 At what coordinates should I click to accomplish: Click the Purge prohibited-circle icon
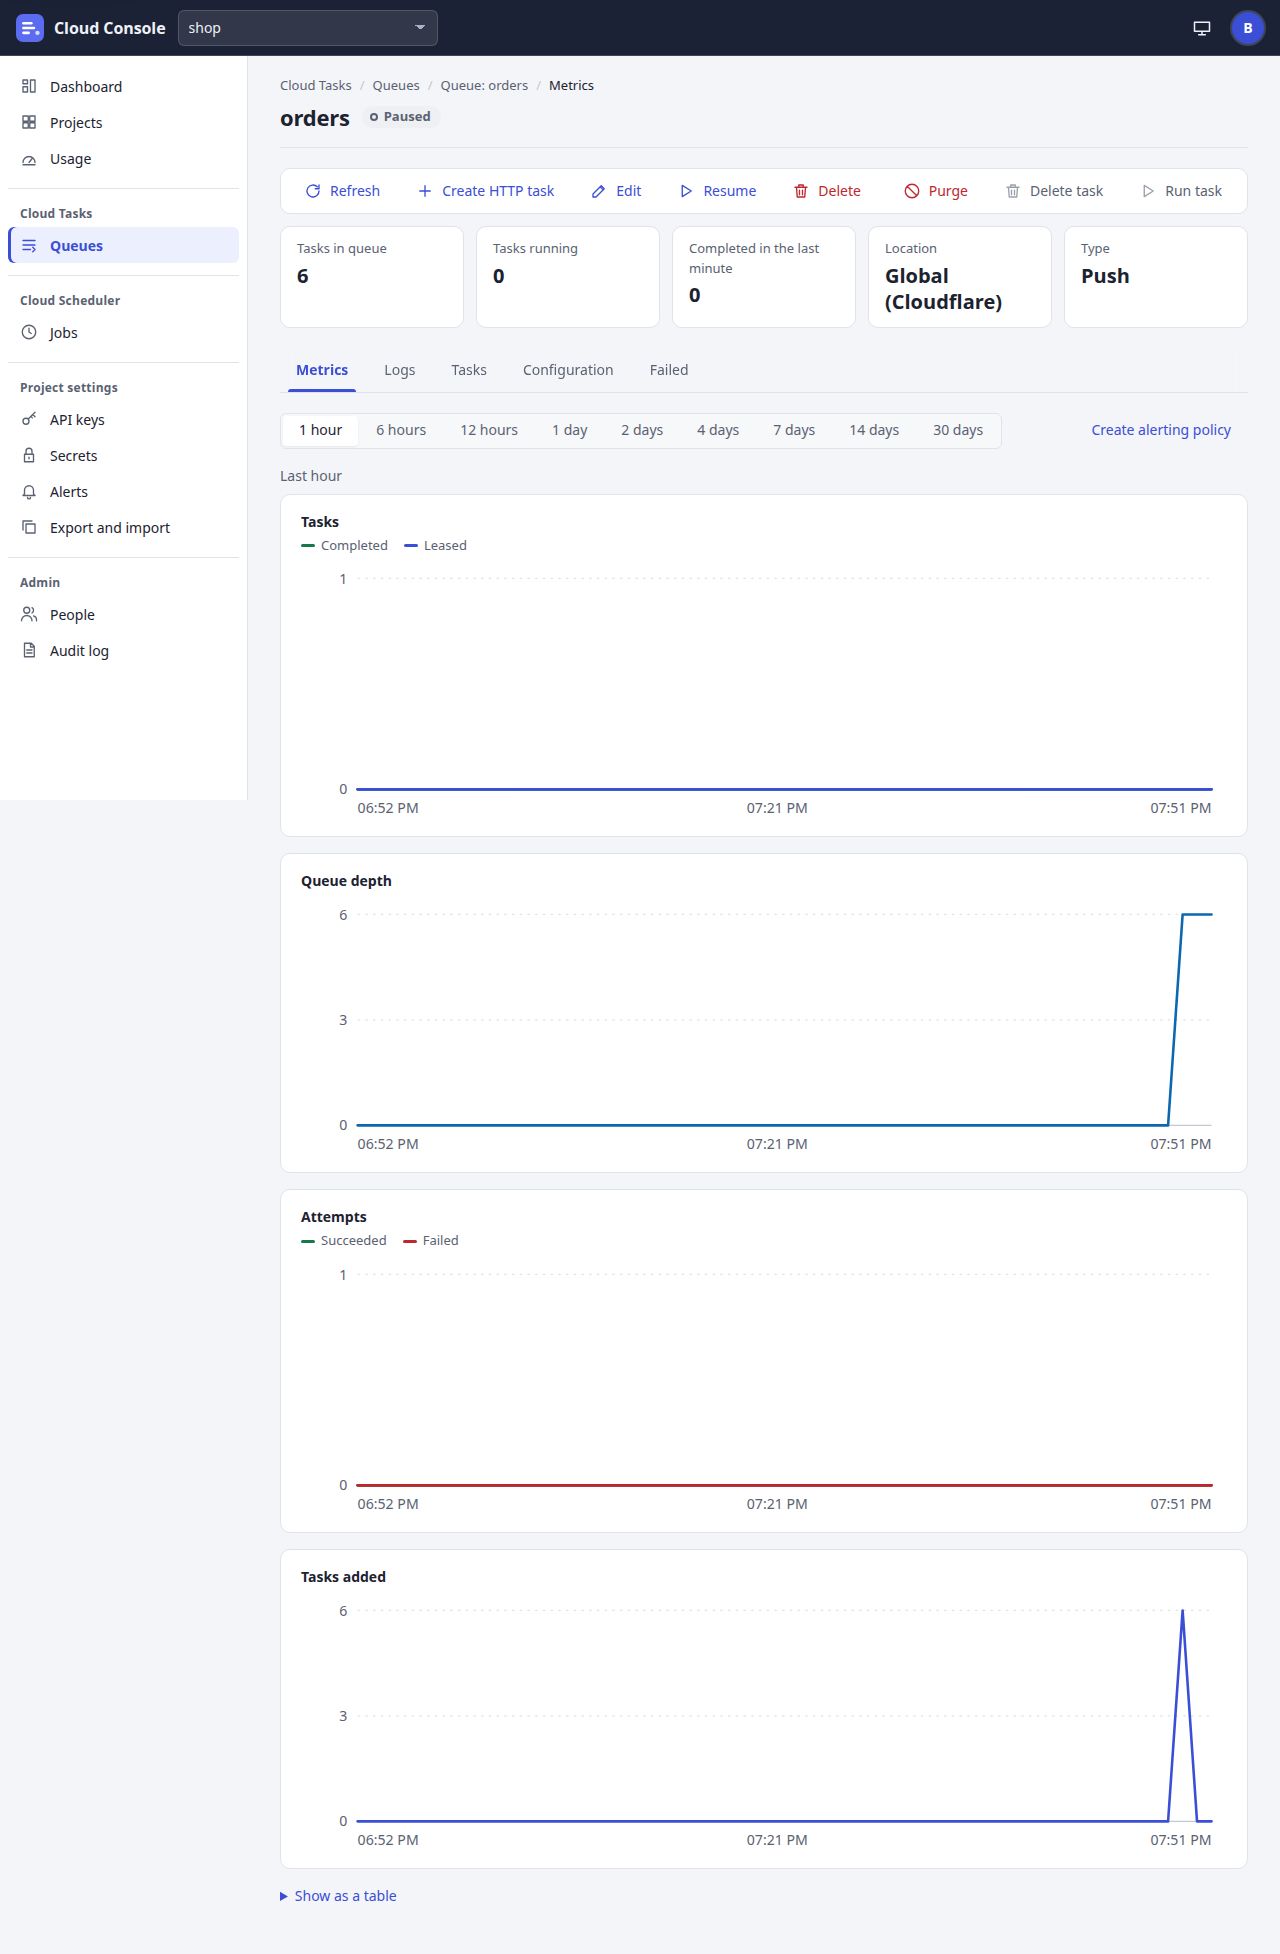[912, 191]
